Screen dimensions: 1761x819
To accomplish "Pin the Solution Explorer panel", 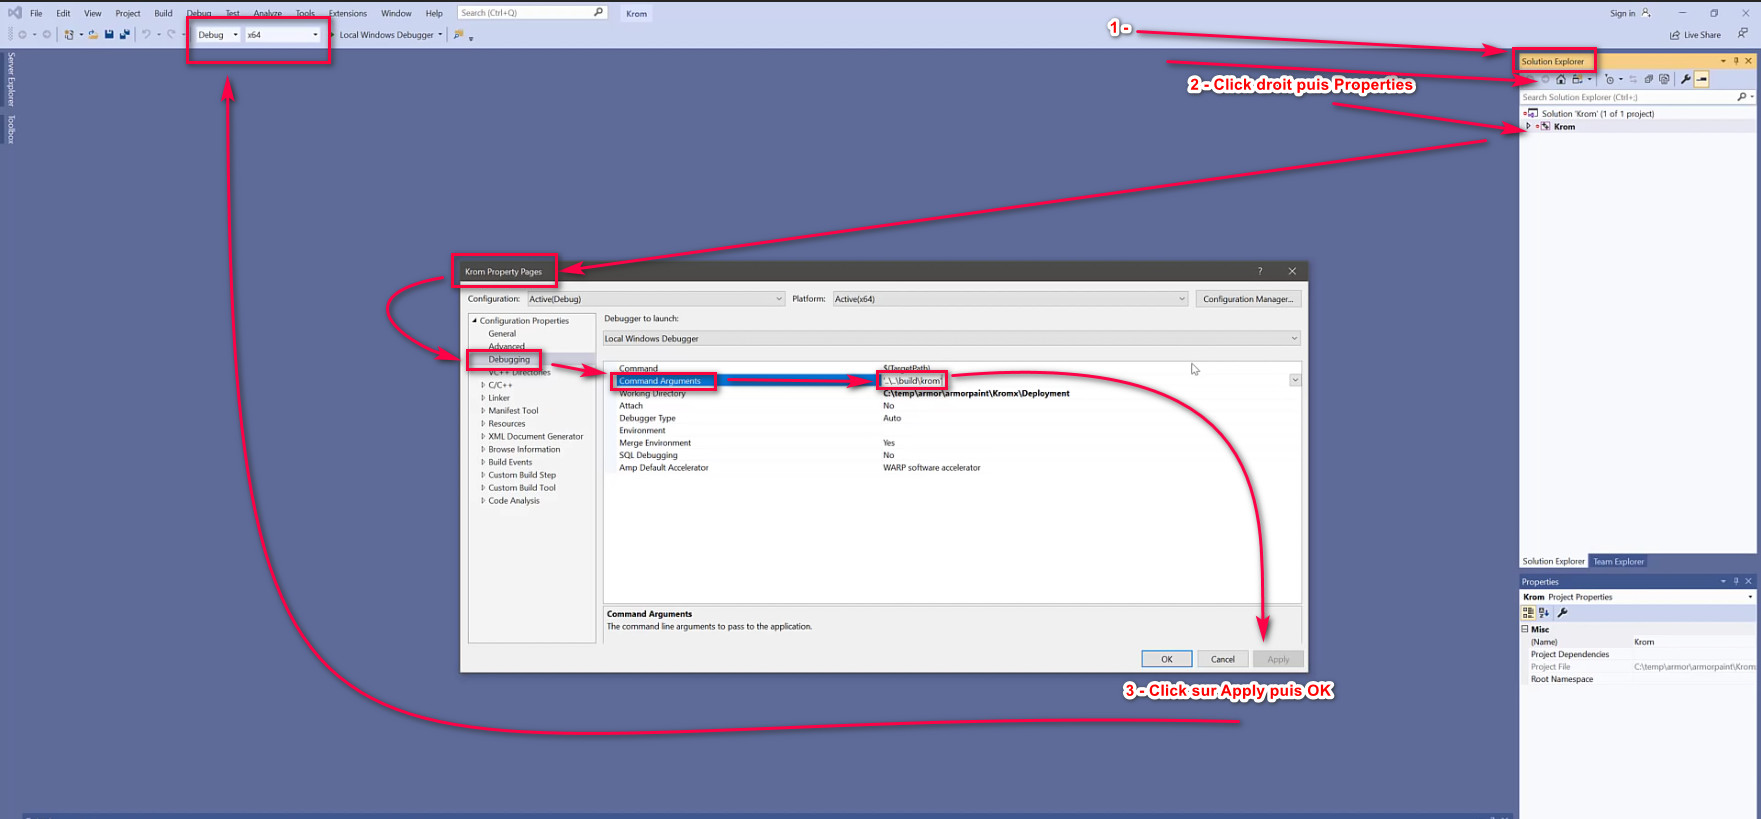I will coord(1736,61).
